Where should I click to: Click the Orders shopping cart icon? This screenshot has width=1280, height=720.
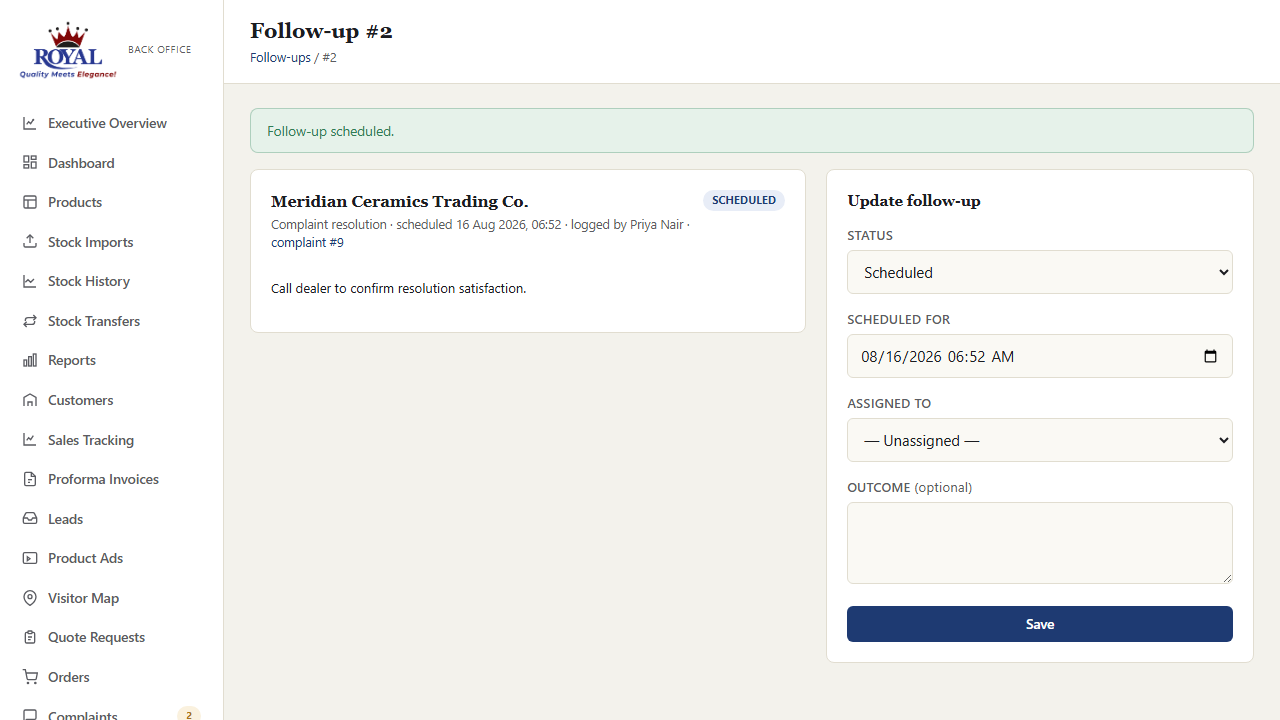[x=30, y=677]
